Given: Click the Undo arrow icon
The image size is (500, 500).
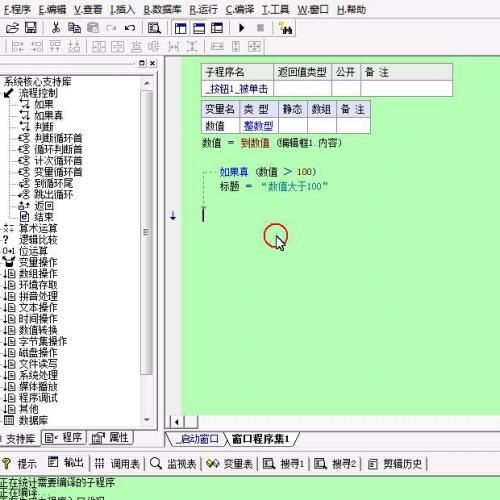Looking at the screenshot, I should [130, 28].
